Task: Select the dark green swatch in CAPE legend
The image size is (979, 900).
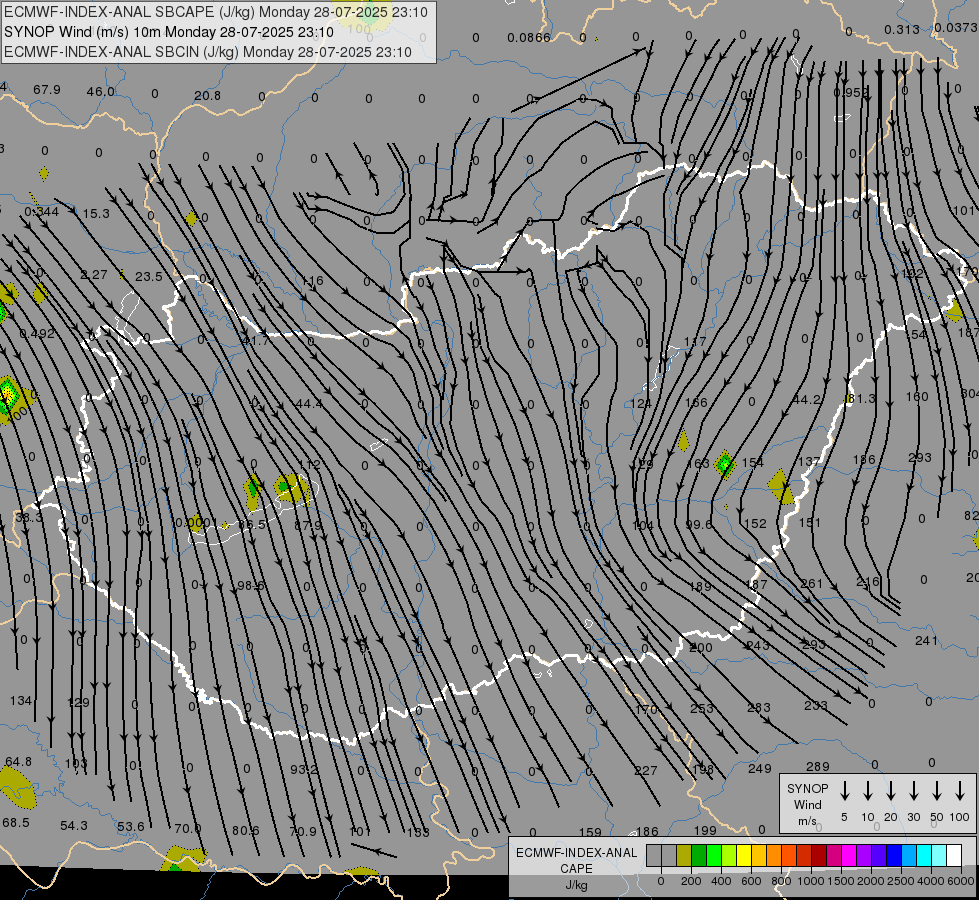Action: [699, 855]
